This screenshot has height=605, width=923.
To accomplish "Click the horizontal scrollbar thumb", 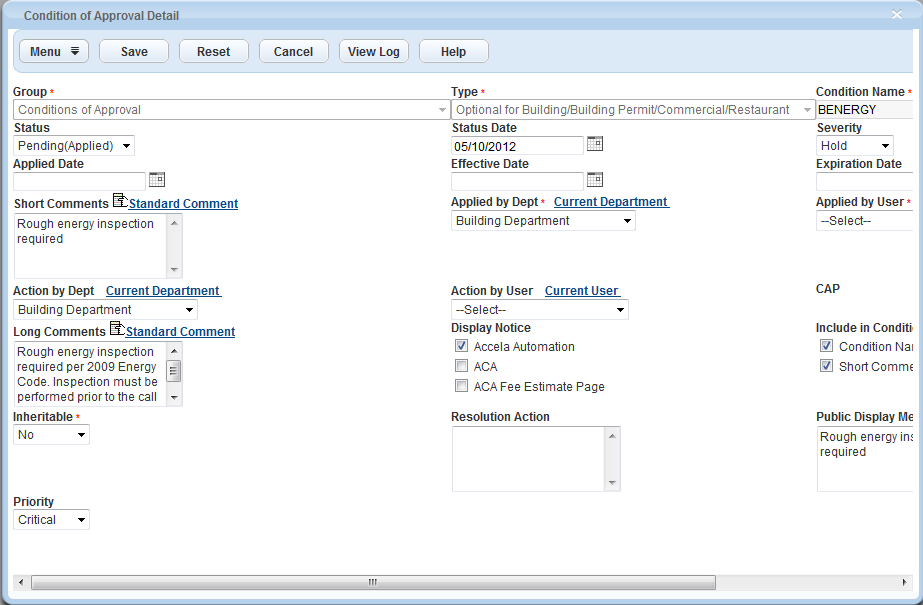I will click(373, 582).
